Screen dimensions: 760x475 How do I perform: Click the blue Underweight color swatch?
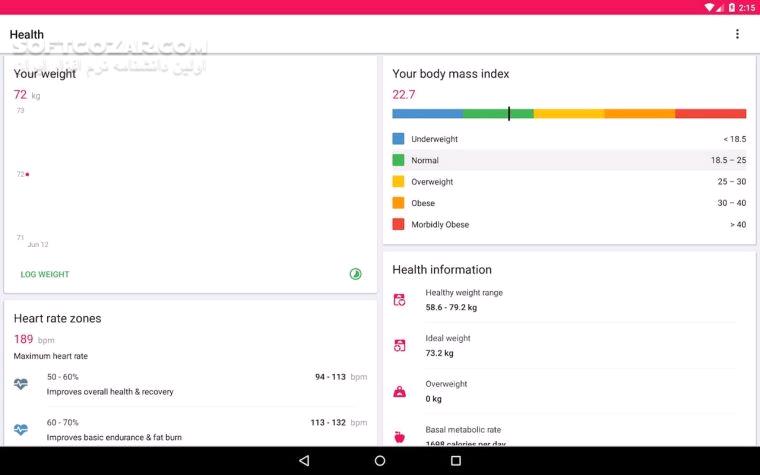pos(398,139)
